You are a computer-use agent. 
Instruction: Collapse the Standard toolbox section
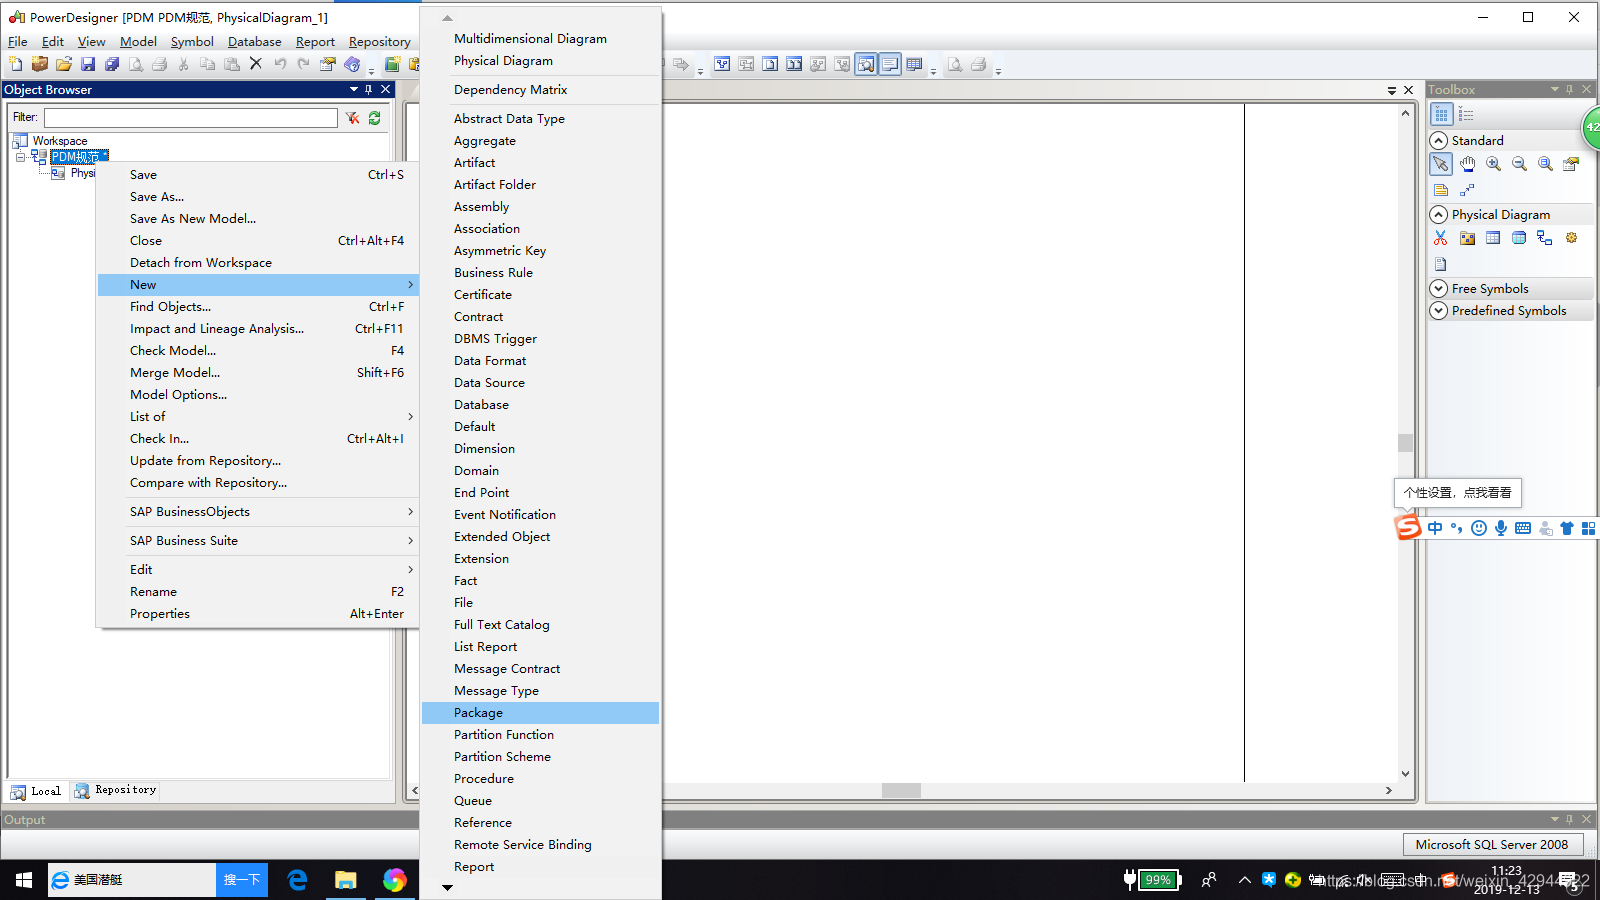[x=1439, y=140]
